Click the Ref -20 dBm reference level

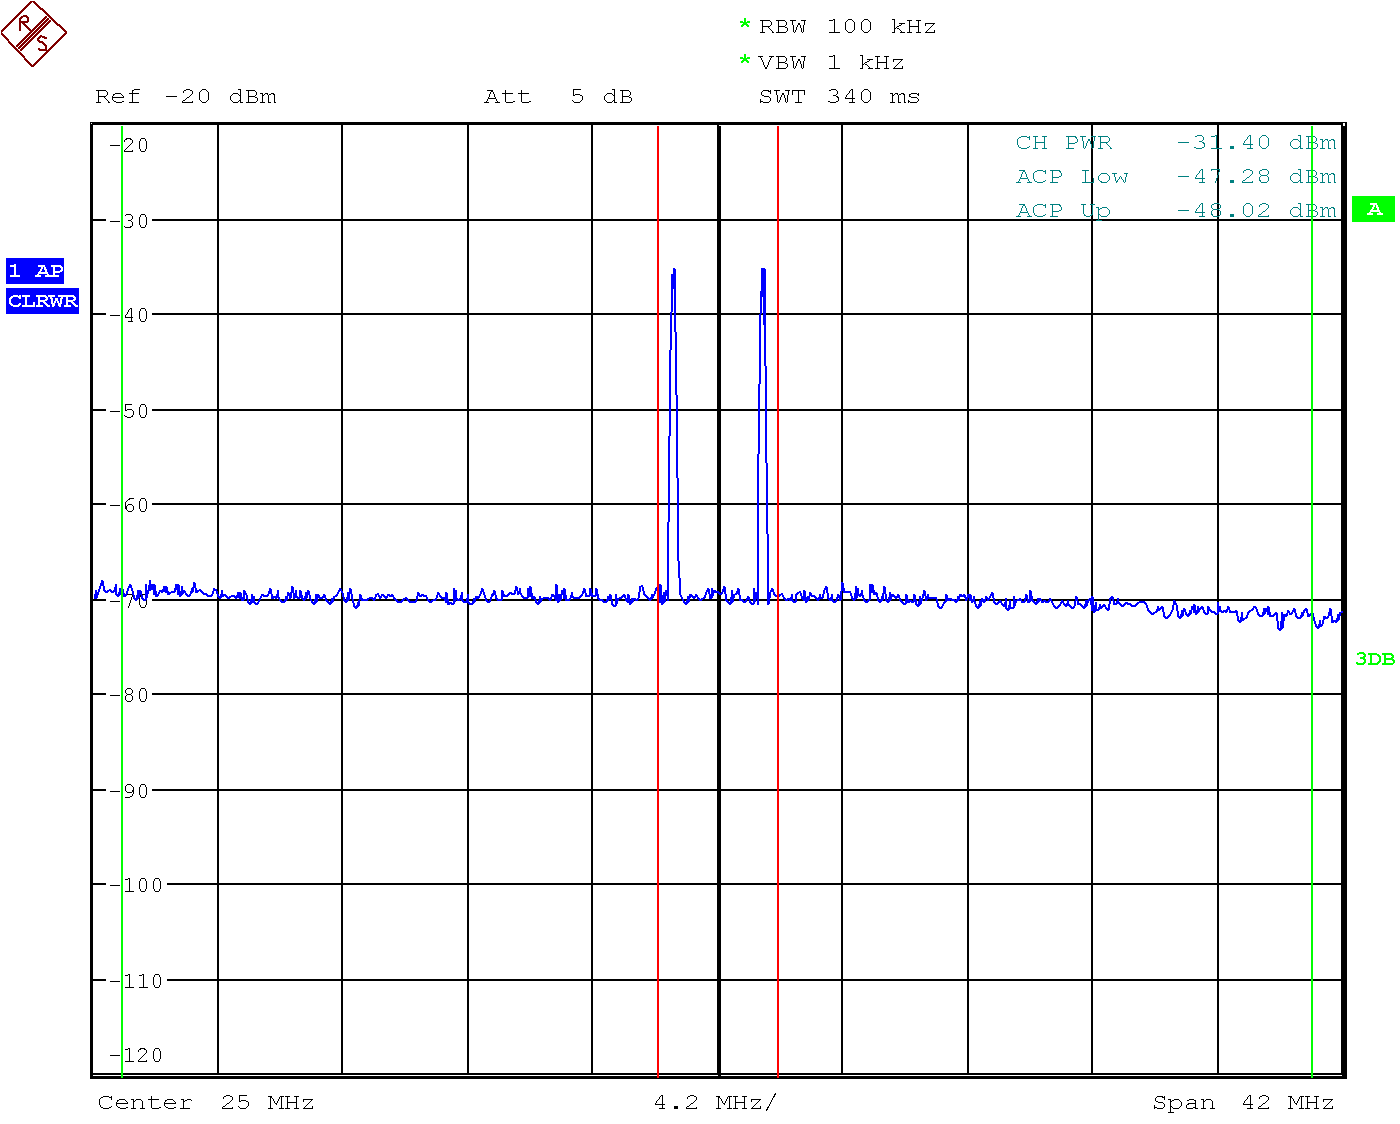click(x=186, y=97)
